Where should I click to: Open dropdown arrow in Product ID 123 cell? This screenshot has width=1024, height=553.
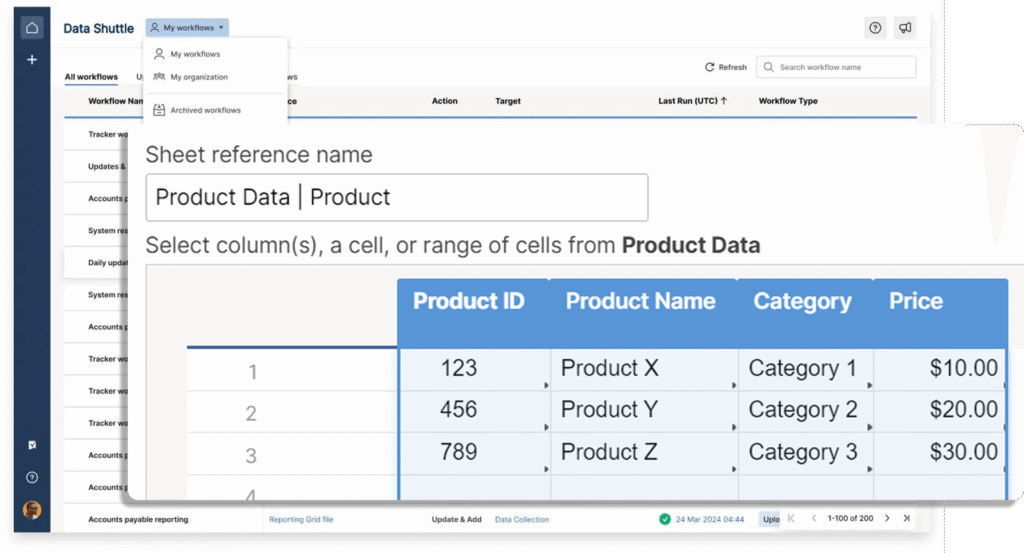tap(546, 385)
